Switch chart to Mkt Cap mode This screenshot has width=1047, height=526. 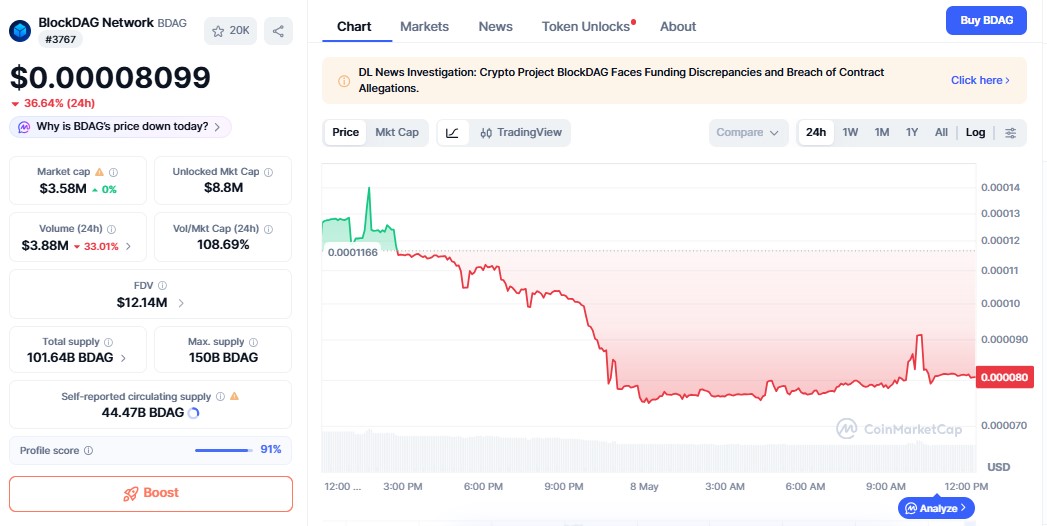397,132
